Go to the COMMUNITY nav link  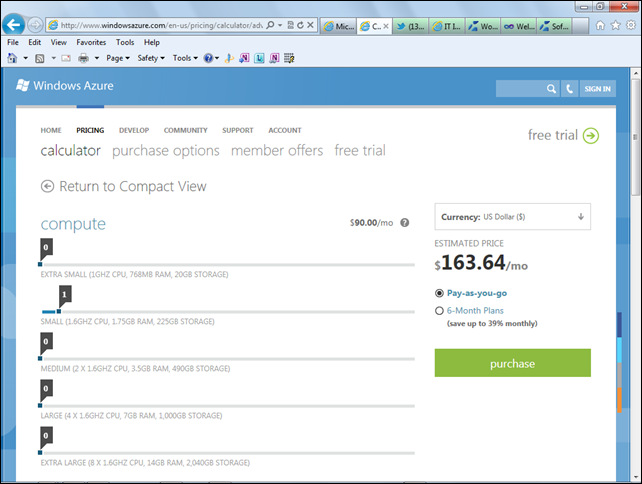[185, 130]
